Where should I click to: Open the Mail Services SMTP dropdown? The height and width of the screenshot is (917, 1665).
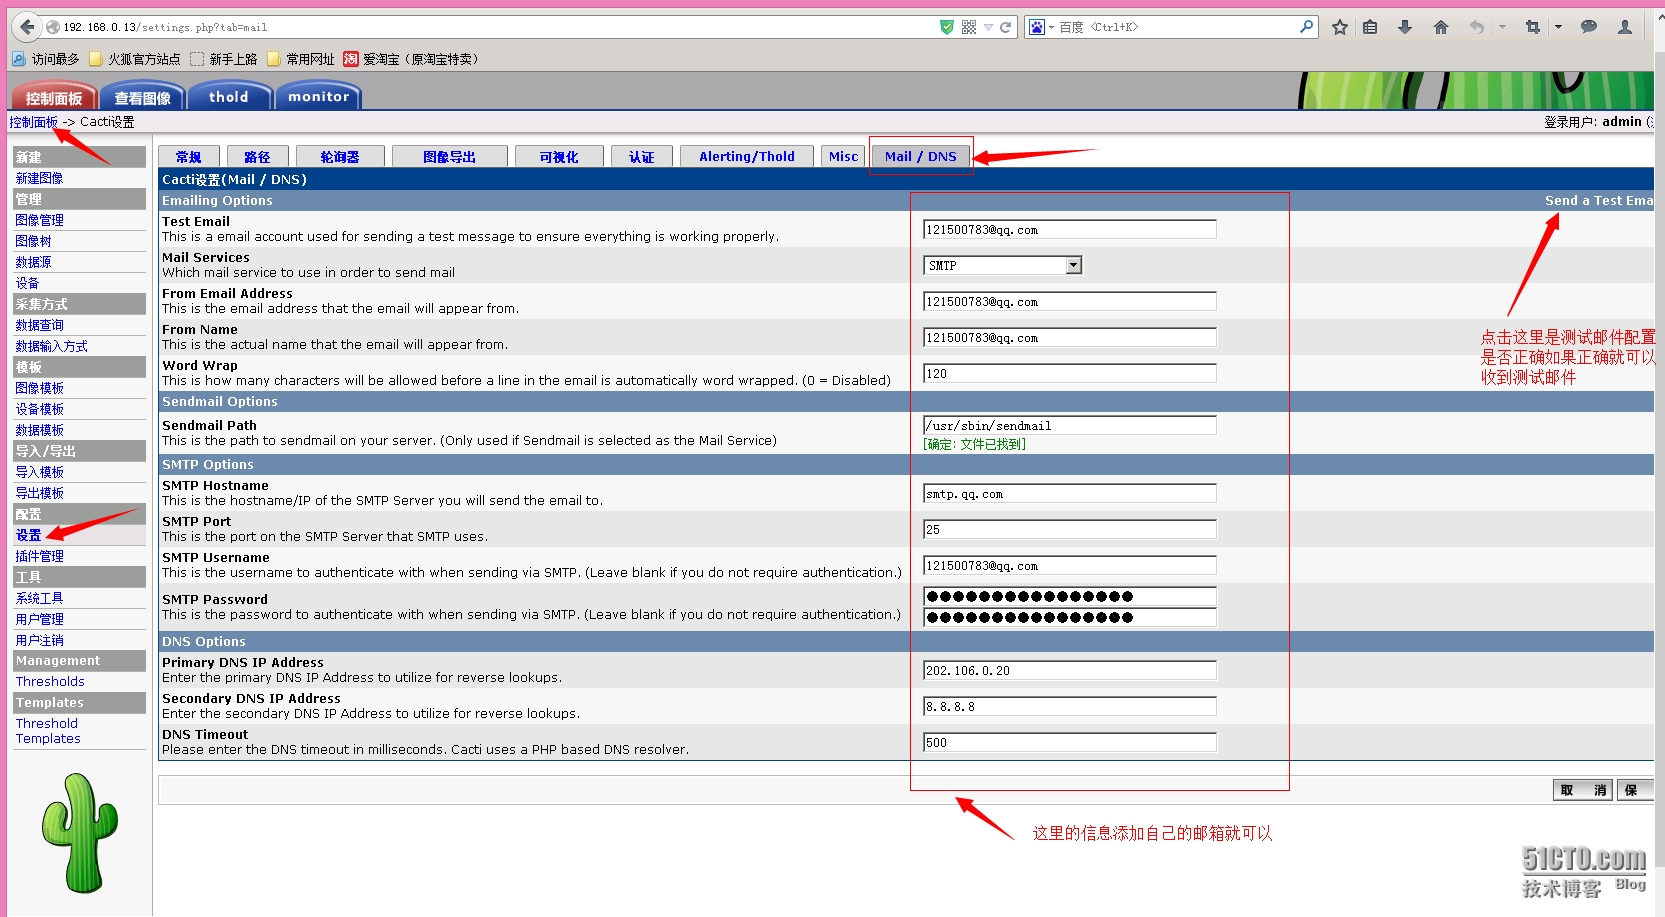pyautogui.click(x=1003, y=265)
